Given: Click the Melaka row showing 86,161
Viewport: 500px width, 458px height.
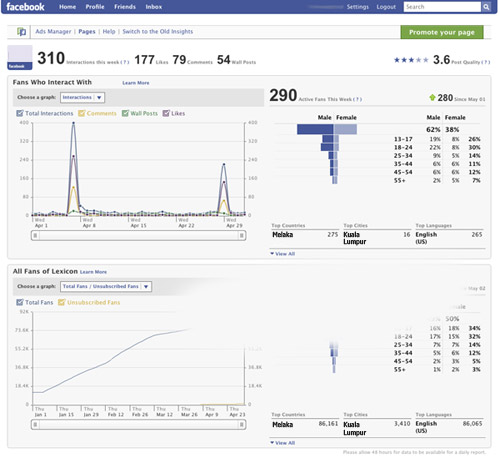Looking at the screenshot, I should 305,424.
